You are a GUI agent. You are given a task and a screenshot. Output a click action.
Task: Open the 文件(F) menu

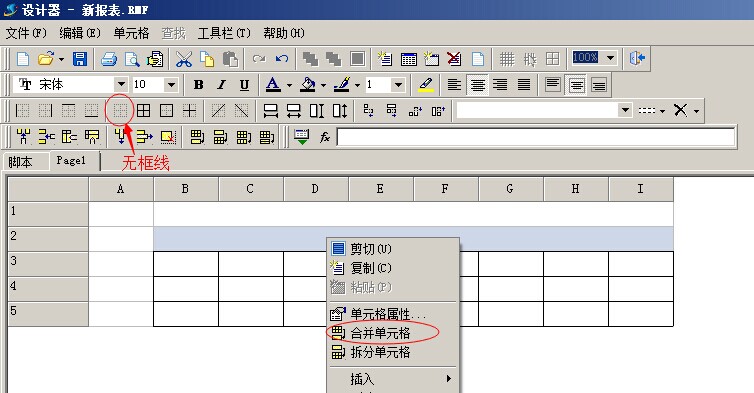coord(26,33)
